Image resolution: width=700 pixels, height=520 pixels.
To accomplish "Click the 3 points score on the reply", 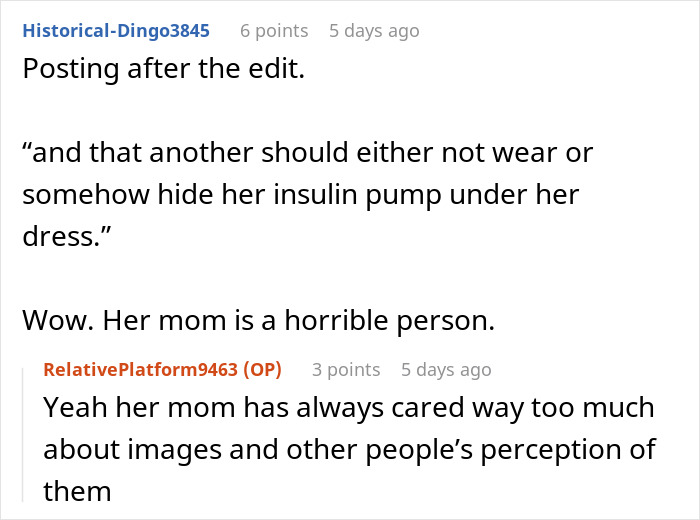I will point(346,370).
